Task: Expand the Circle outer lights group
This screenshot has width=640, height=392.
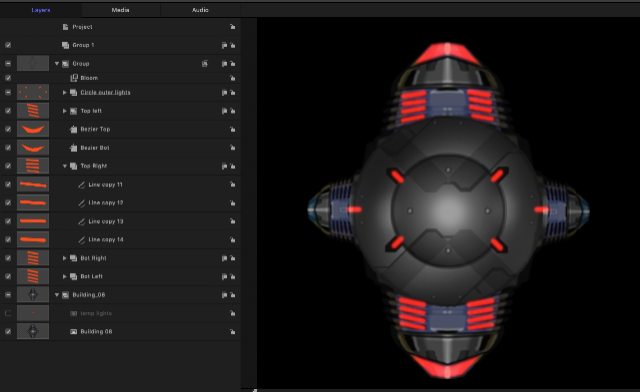Action: (64, 93)
